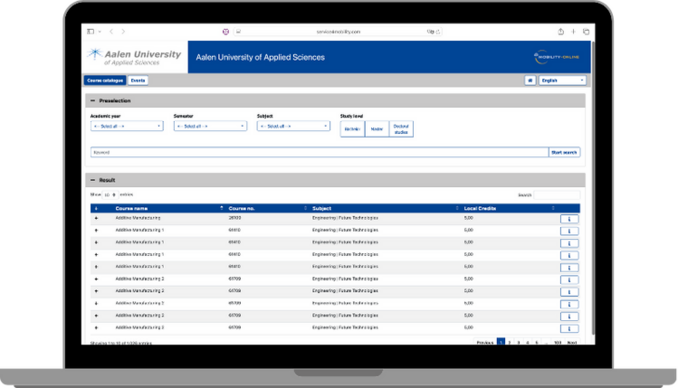
Task: Open info for first Additive Manufacturing 2 row
Action: pyautogui.click(x=569, y=280)
